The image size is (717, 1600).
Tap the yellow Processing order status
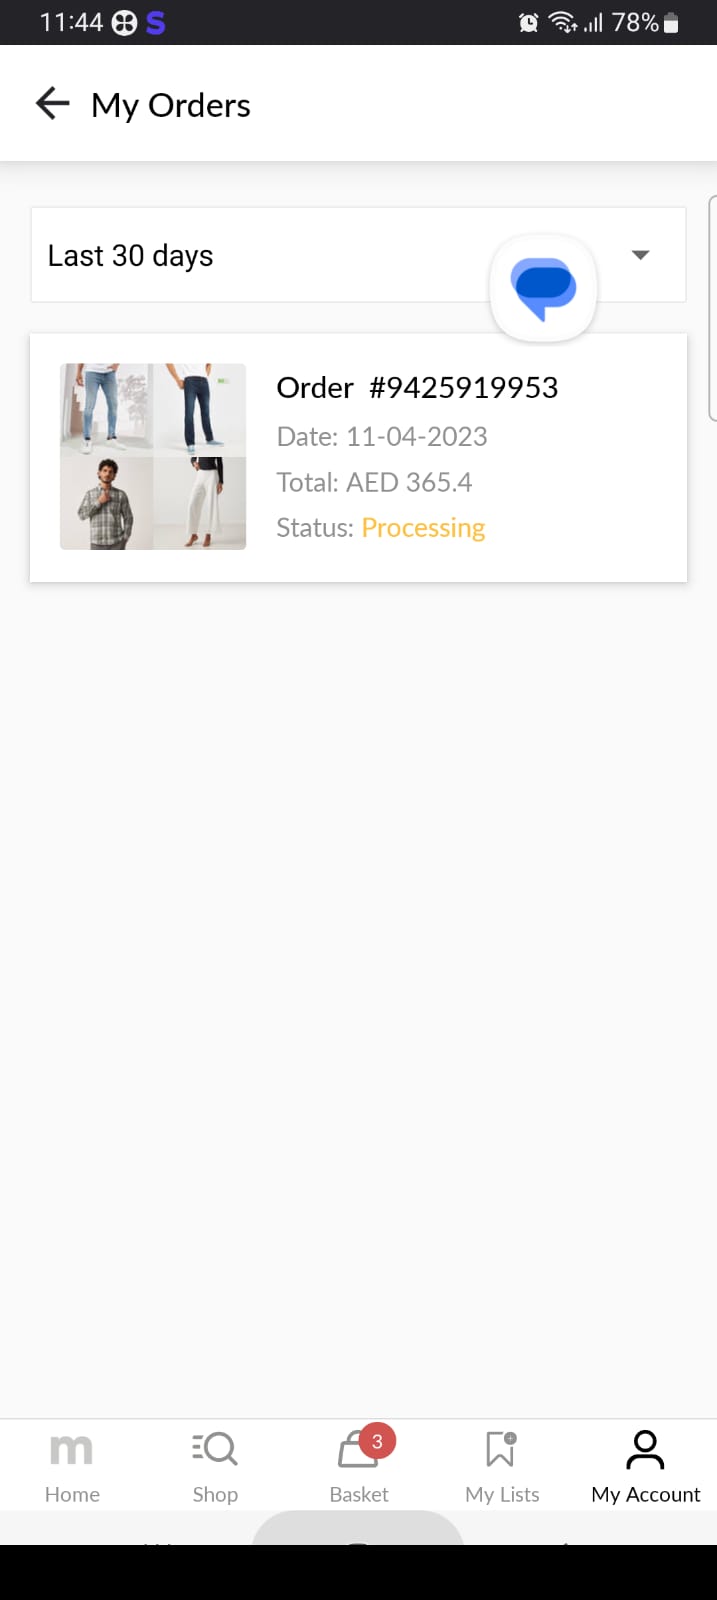[423, 528]
